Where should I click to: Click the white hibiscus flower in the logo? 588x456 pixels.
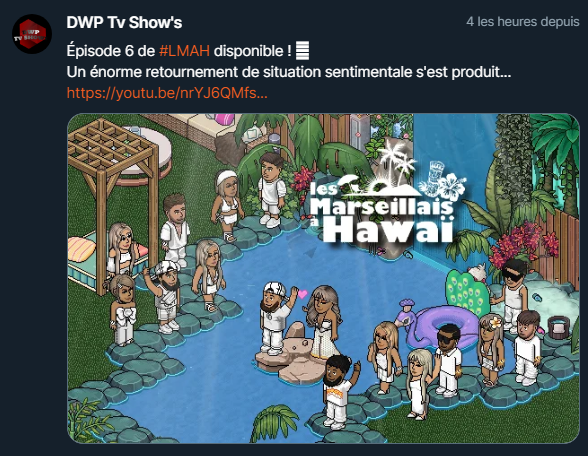coord(452,185)
